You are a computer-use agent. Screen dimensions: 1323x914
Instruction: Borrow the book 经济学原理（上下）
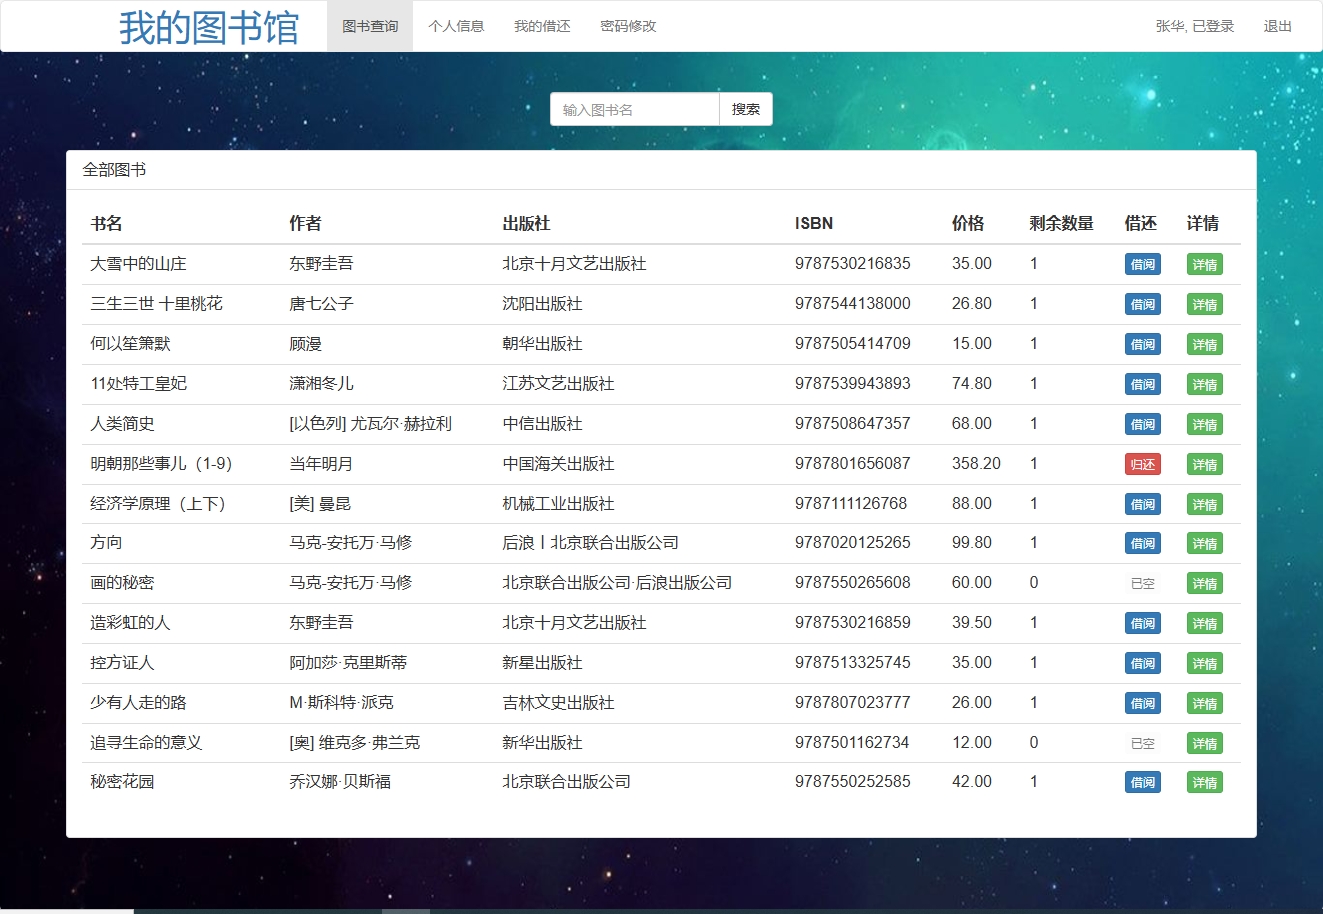(1142, 503)
